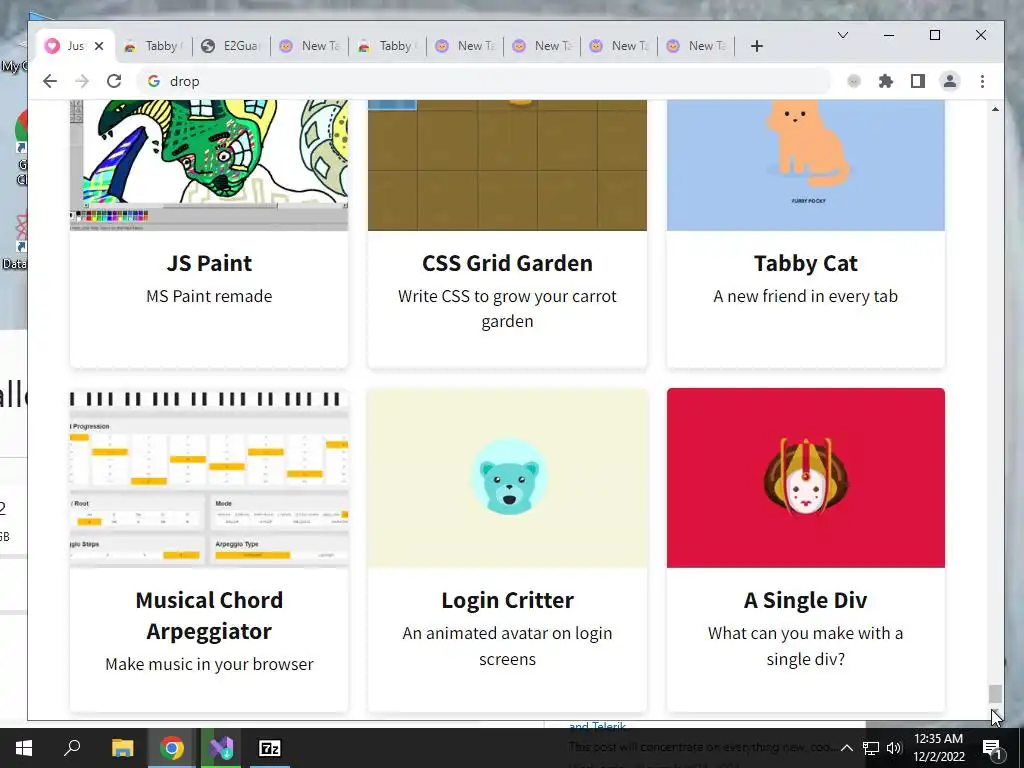
Task: Open a new tab with plus button
Action: click(x=756, y=46)
